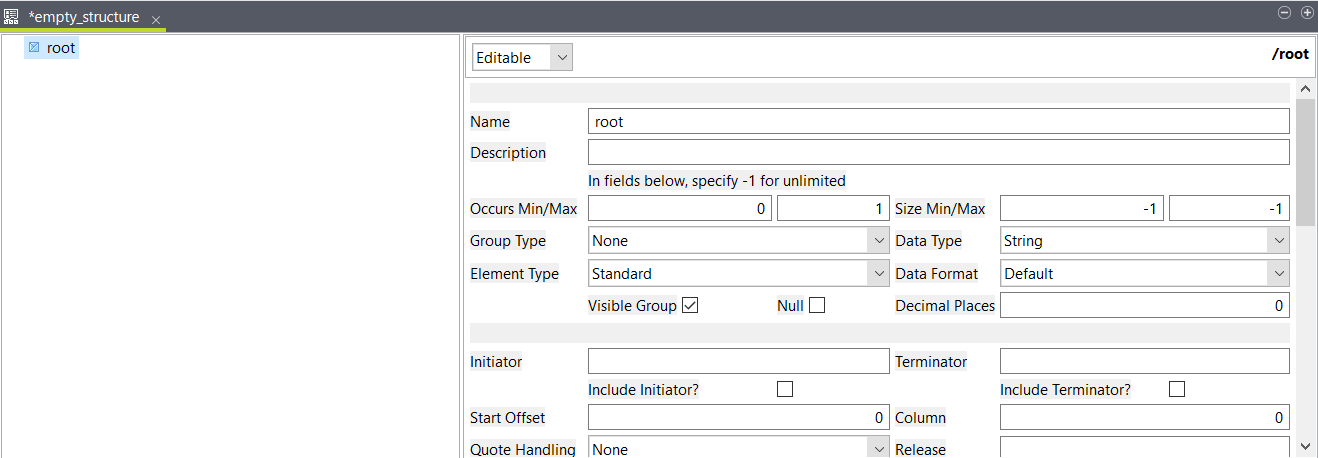
Task: Enable the Null checkbox
Action: tap(817, 306)
